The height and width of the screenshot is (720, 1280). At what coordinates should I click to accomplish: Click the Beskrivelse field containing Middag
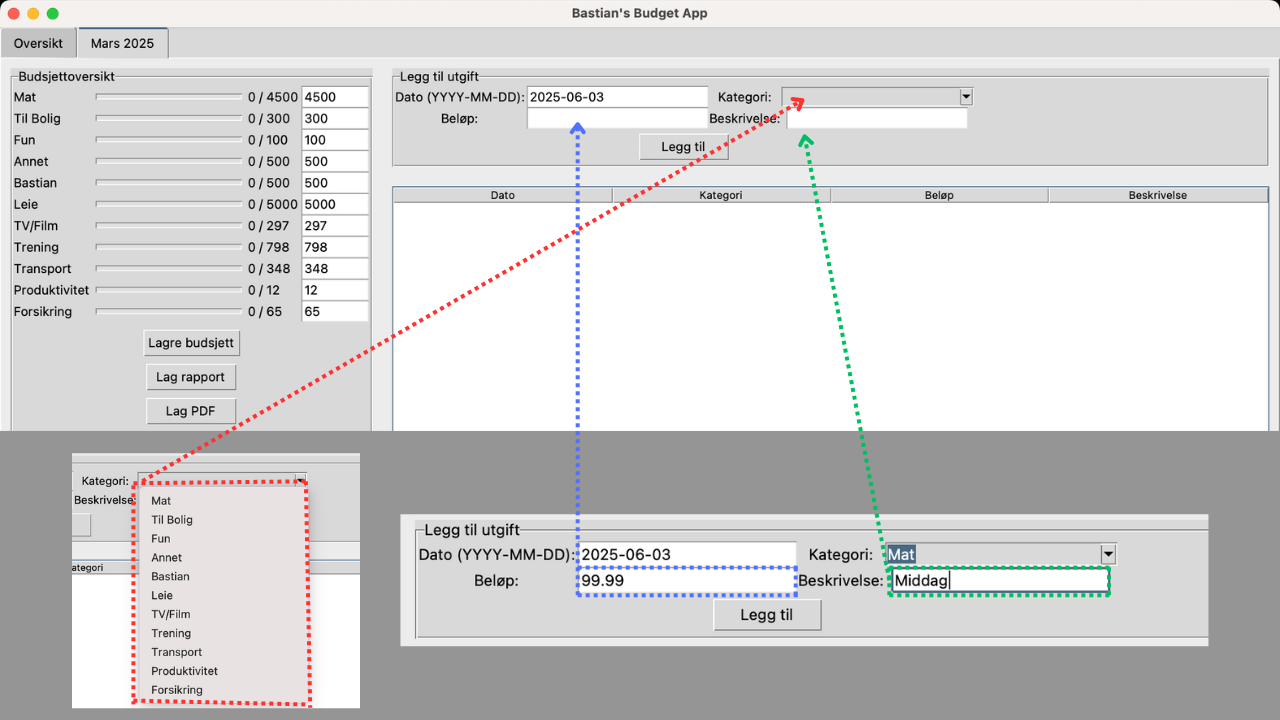(1000, 581)
